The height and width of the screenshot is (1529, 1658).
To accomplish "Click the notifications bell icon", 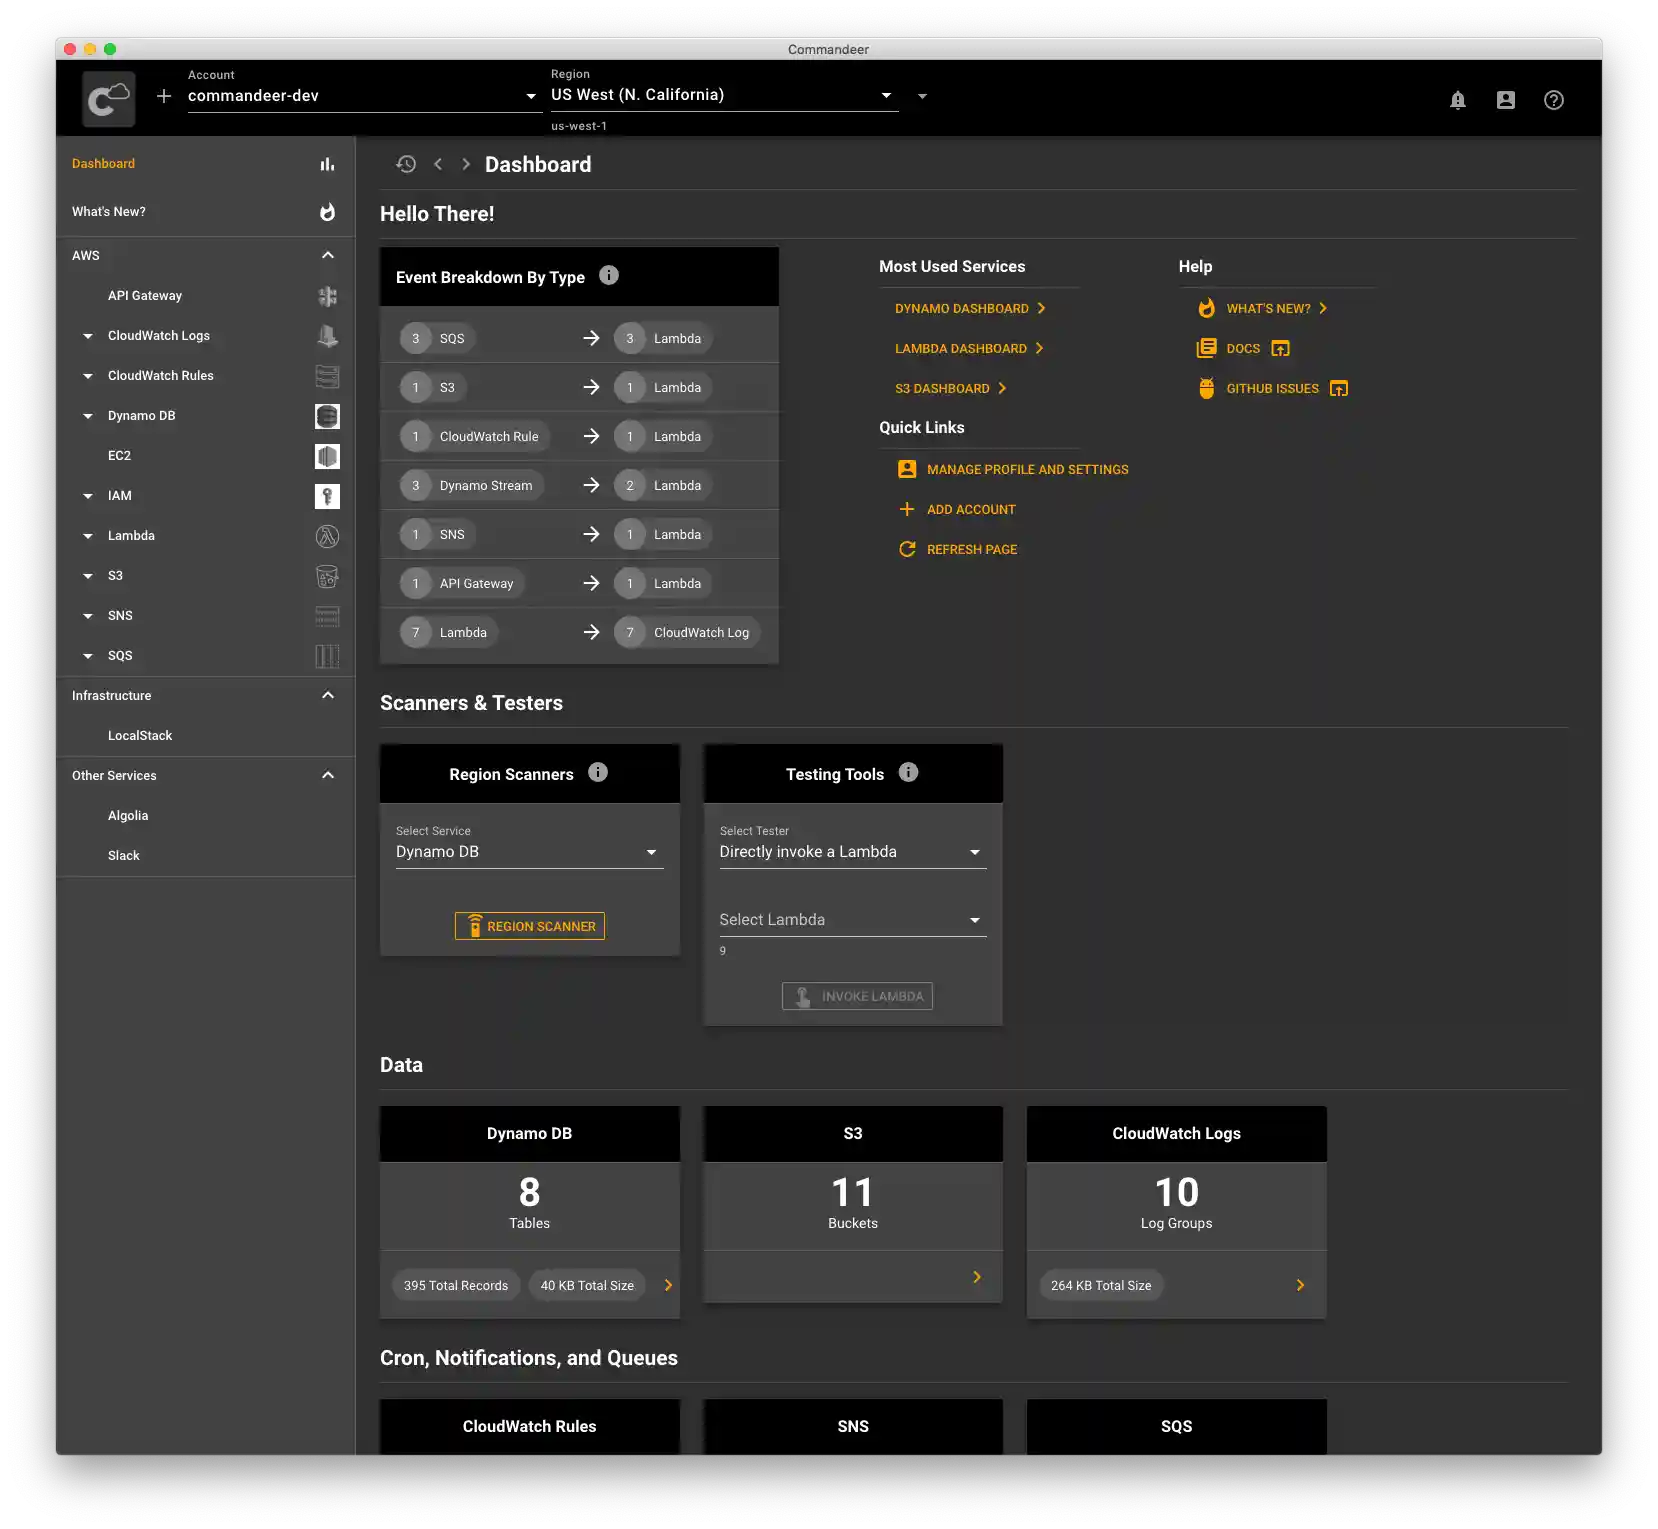I will (x=1457, y=100).
